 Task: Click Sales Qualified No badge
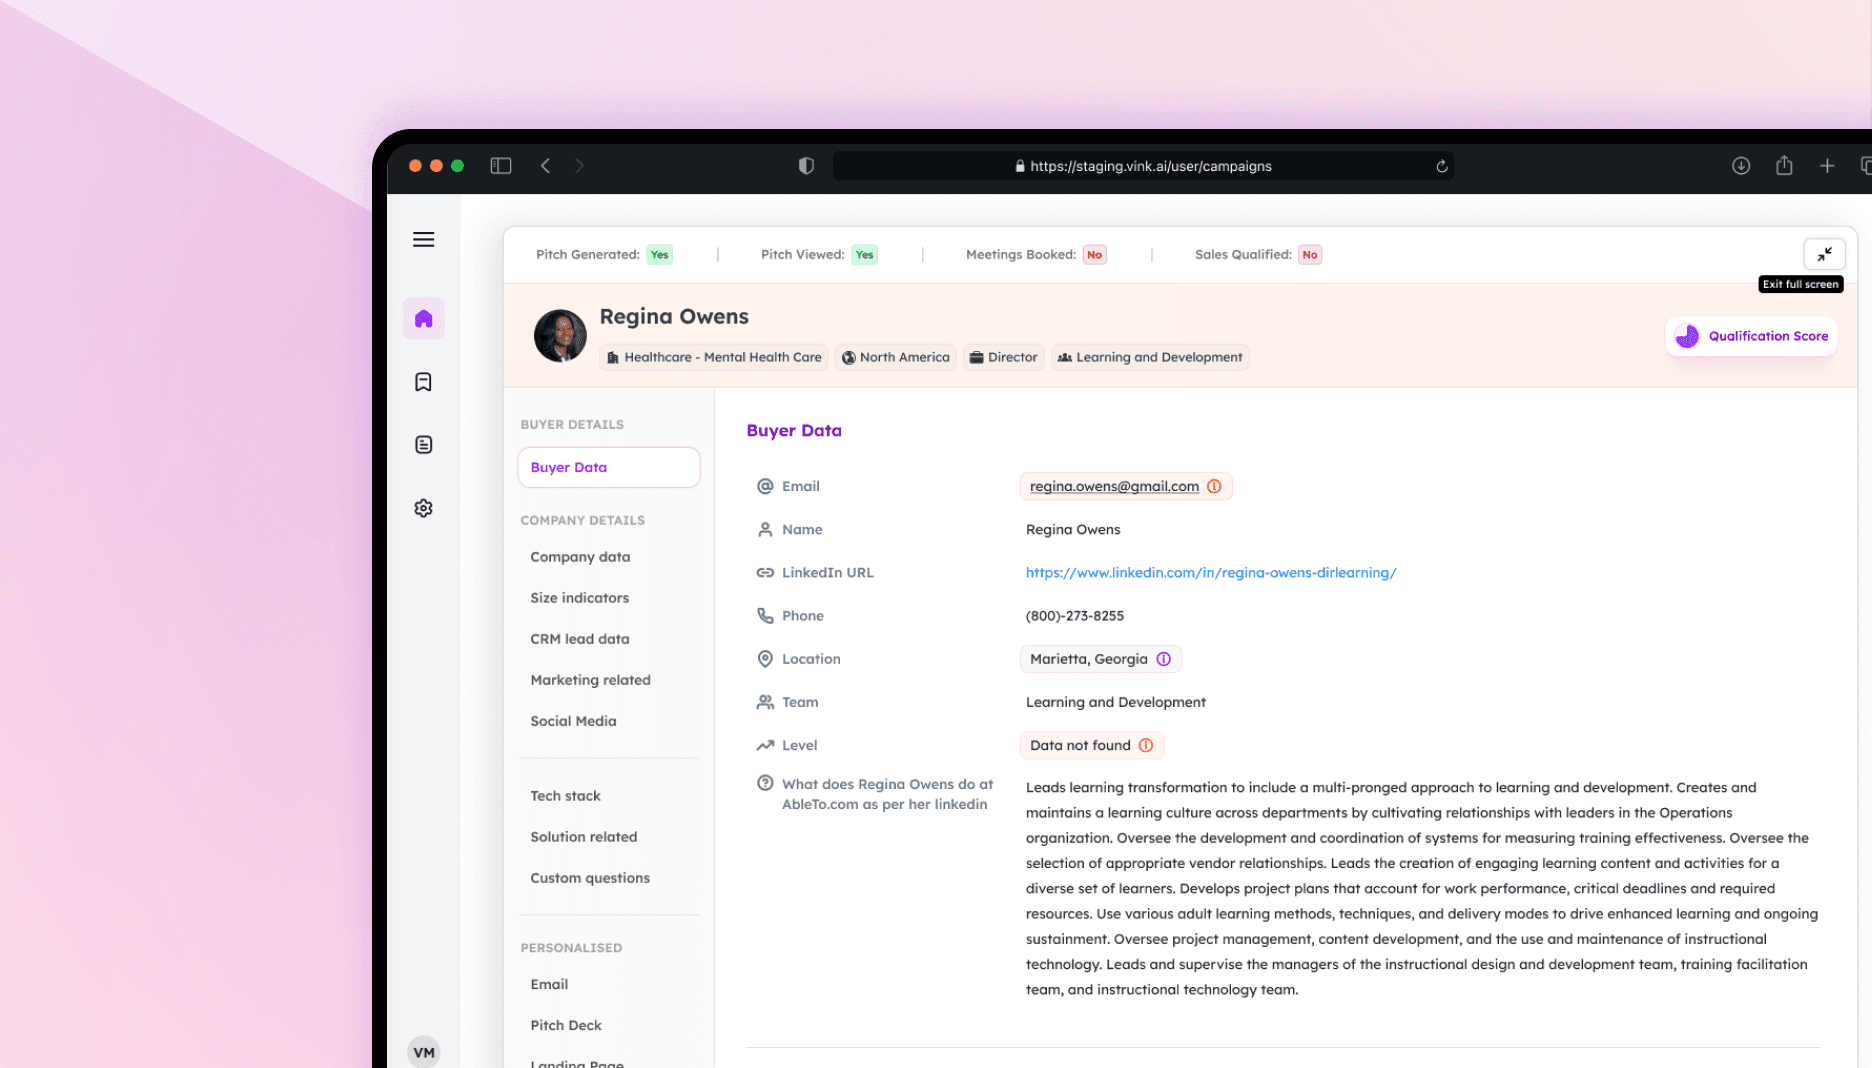click(x=1310, y=255)
